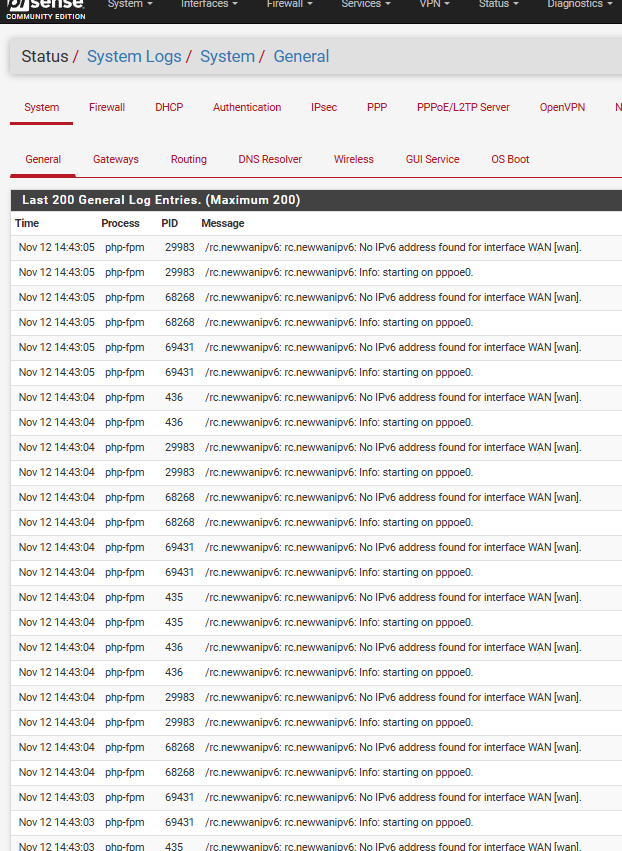
Task: Select the IPsec log tab
Action: coord(324,107)
